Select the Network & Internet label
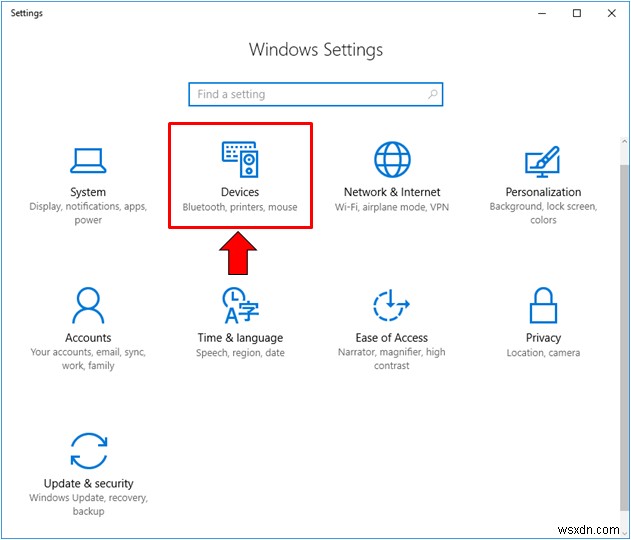Viewport: 631px width, 540px height. (392, 192)
